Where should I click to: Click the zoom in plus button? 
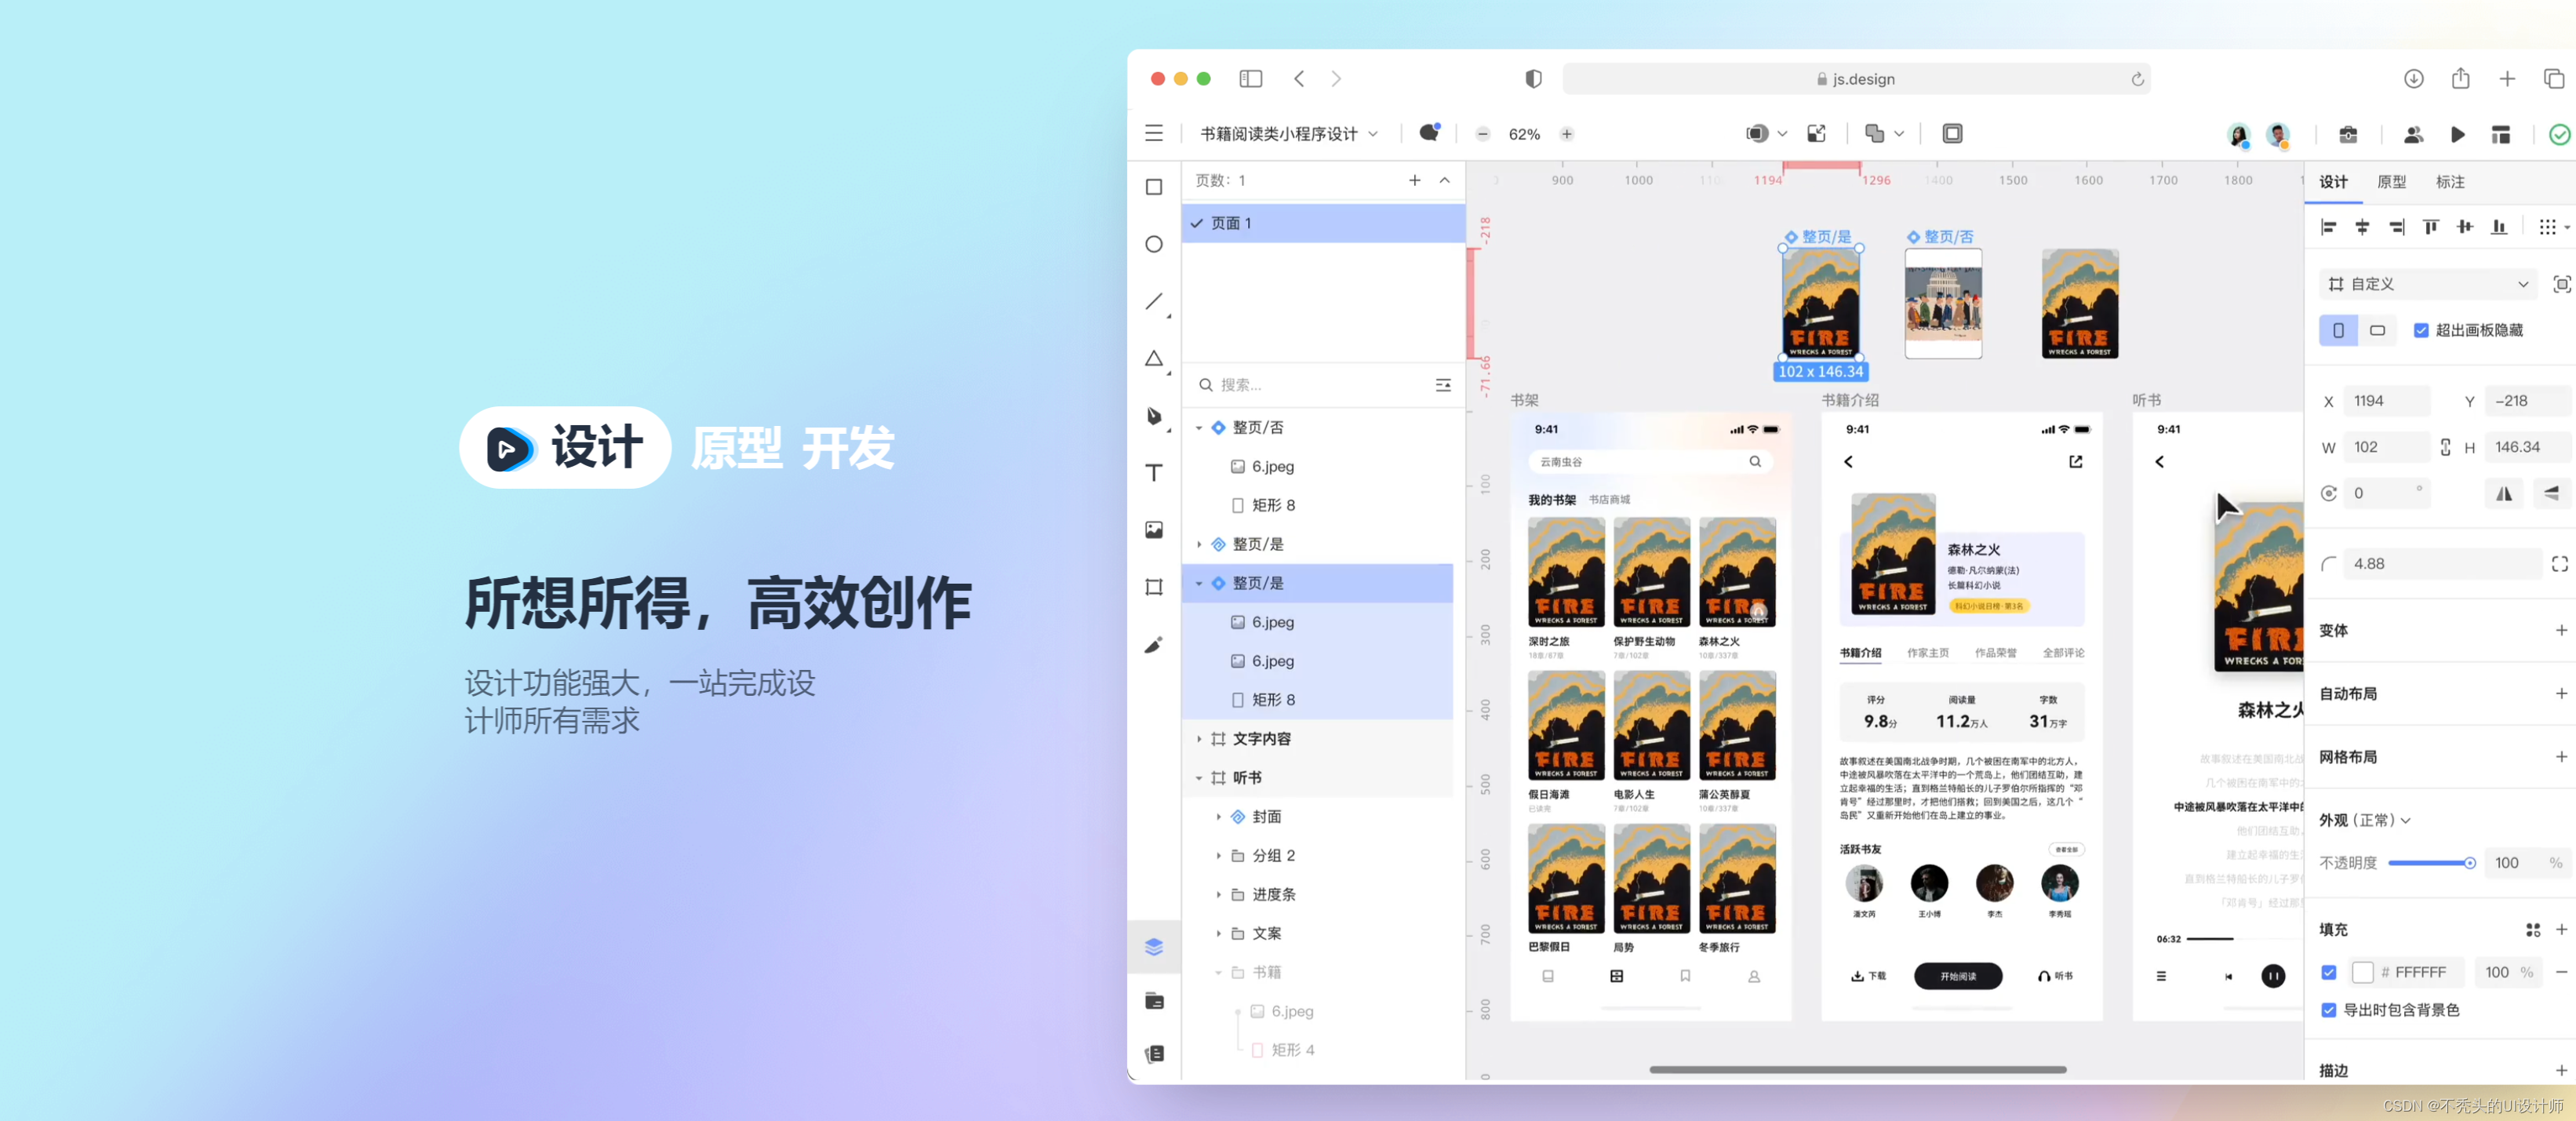point(1567,134)
